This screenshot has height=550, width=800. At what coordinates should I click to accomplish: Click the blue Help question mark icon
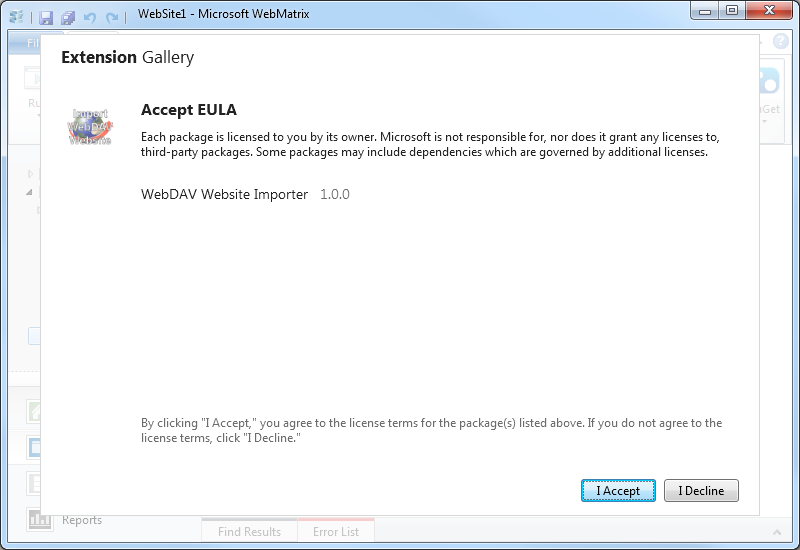781,42
